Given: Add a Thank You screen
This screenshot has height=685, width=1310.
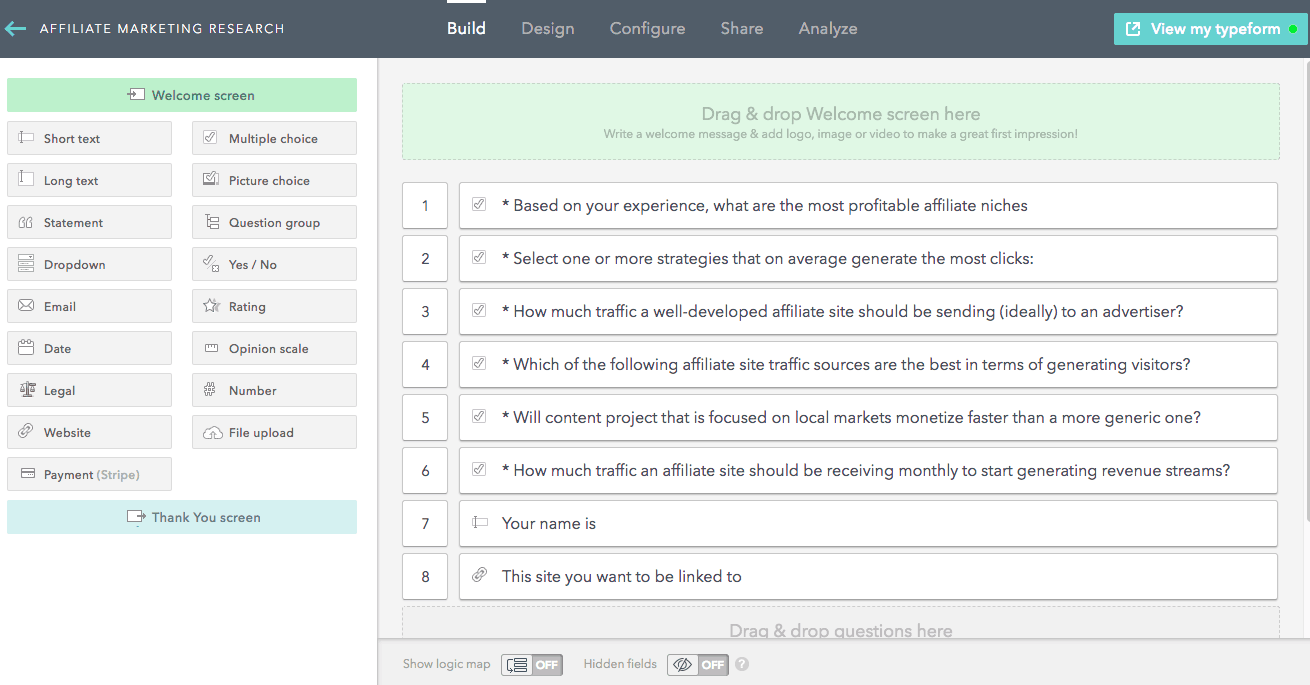Looking at the screenshot, I should tap(182, 517).
